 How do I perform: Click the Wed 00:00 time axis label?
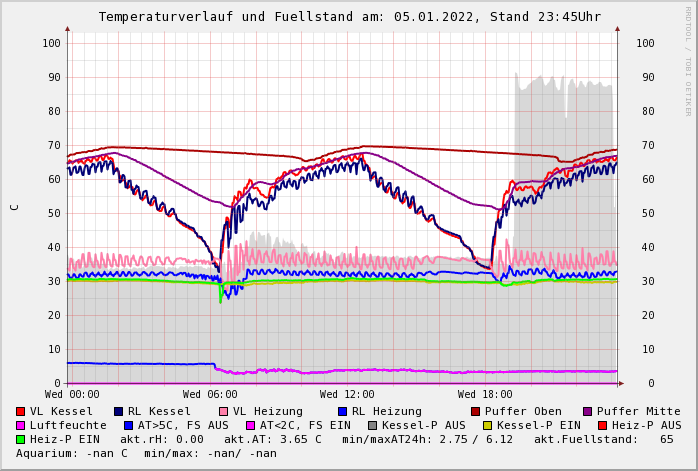[x=72, y=395]
